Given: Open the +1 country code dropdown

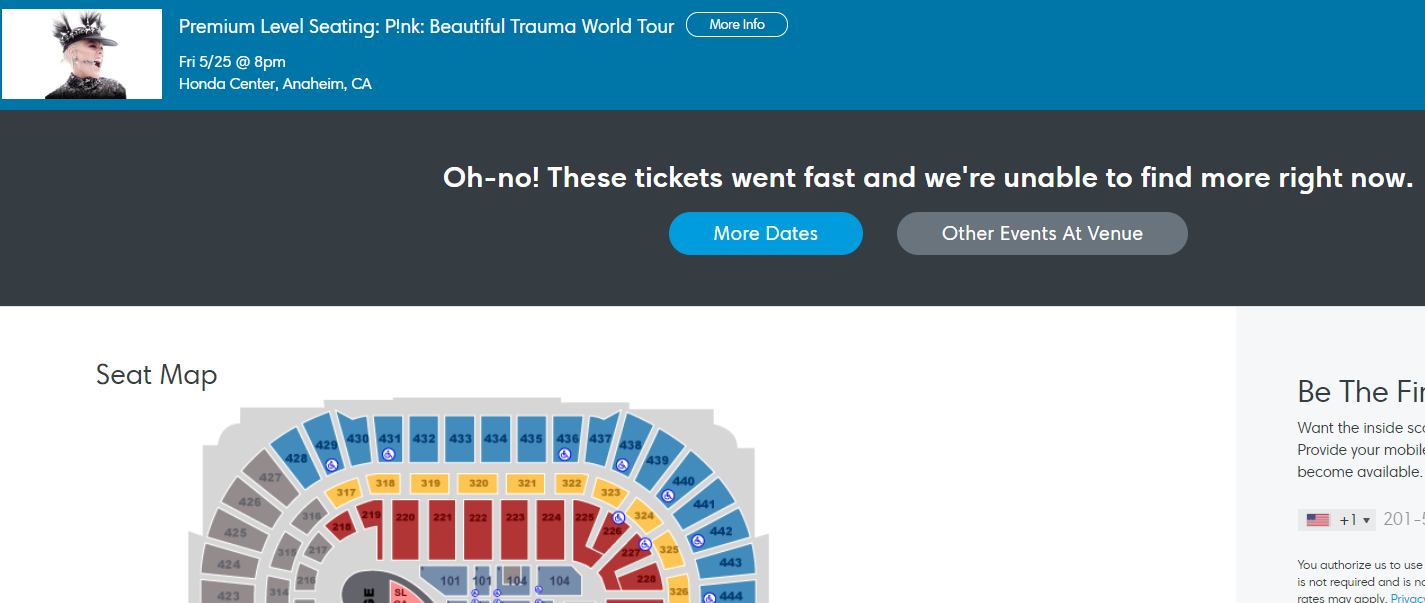Looking at the screenshot, I should [x=1355, y=520].
